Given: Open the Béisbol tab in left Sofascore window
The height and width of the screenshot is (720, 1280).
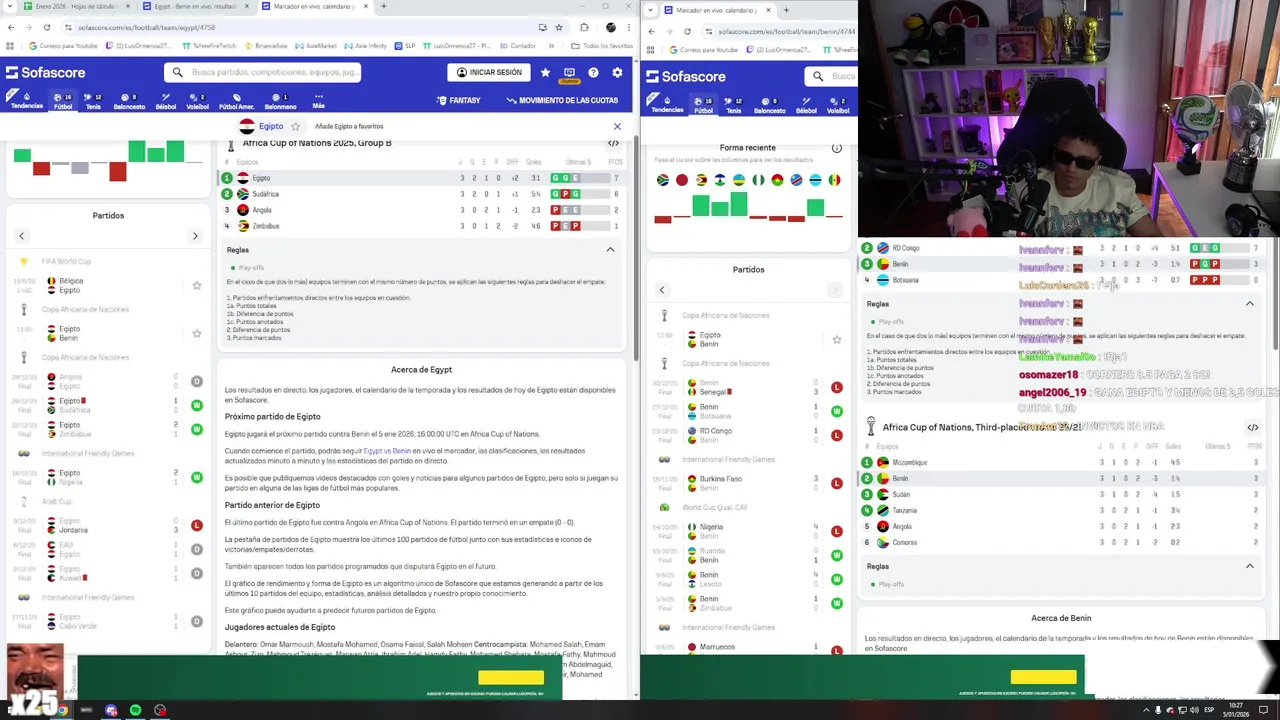Looking at the screenshot, I should tap(166, 101).
